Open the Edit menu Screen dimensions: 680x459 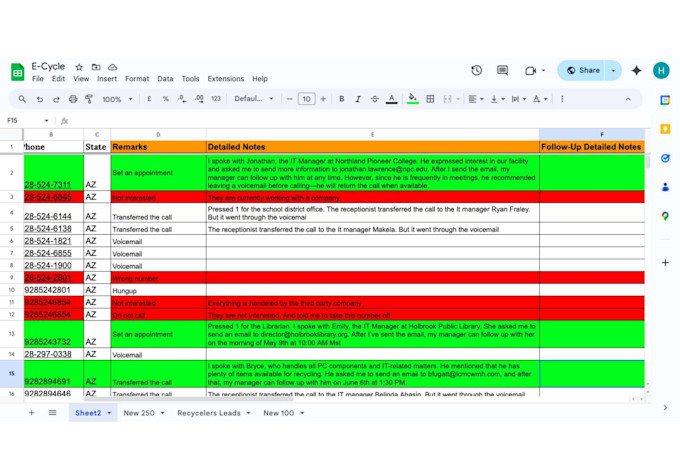click(x=58, y=79)
